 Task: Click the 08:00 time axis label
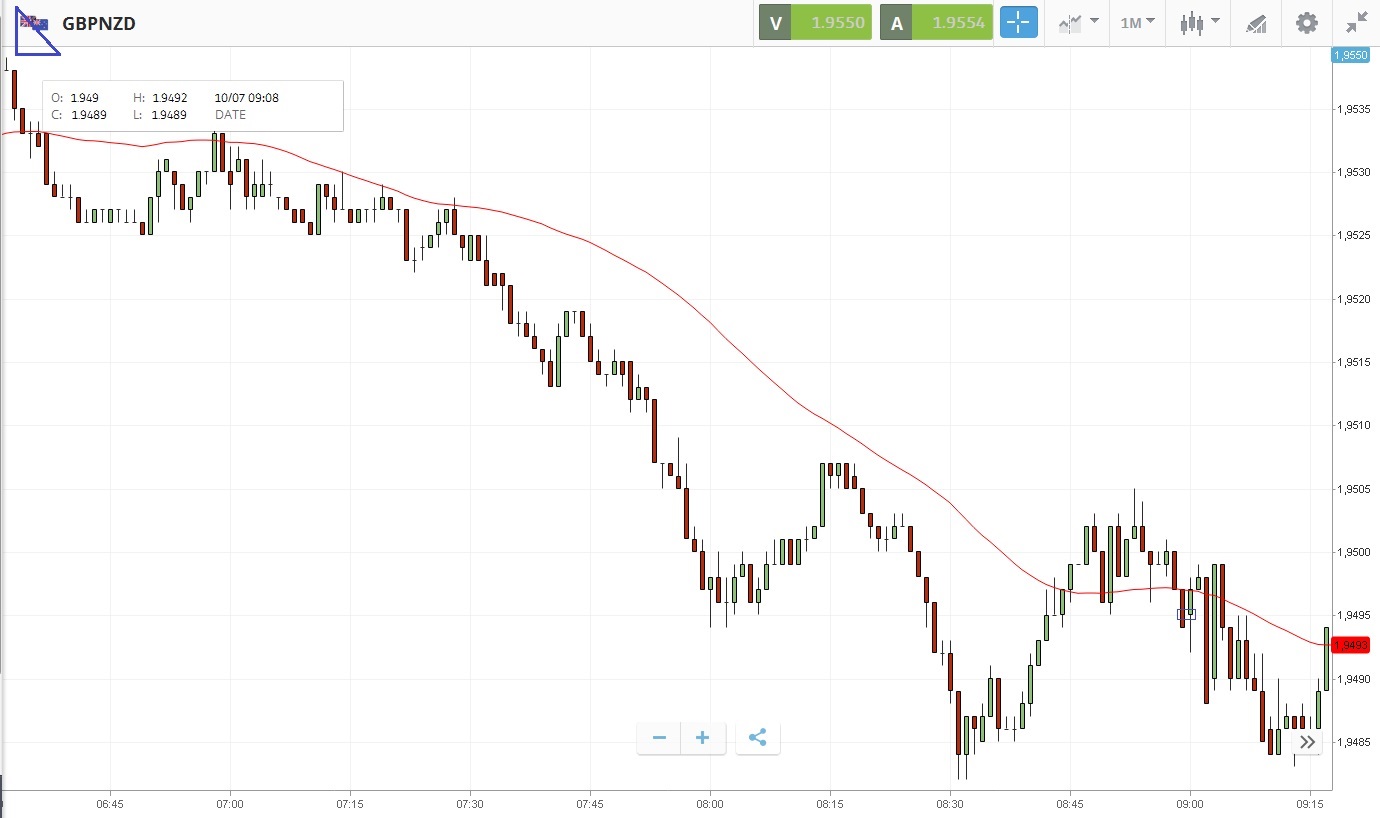point(710,804)
